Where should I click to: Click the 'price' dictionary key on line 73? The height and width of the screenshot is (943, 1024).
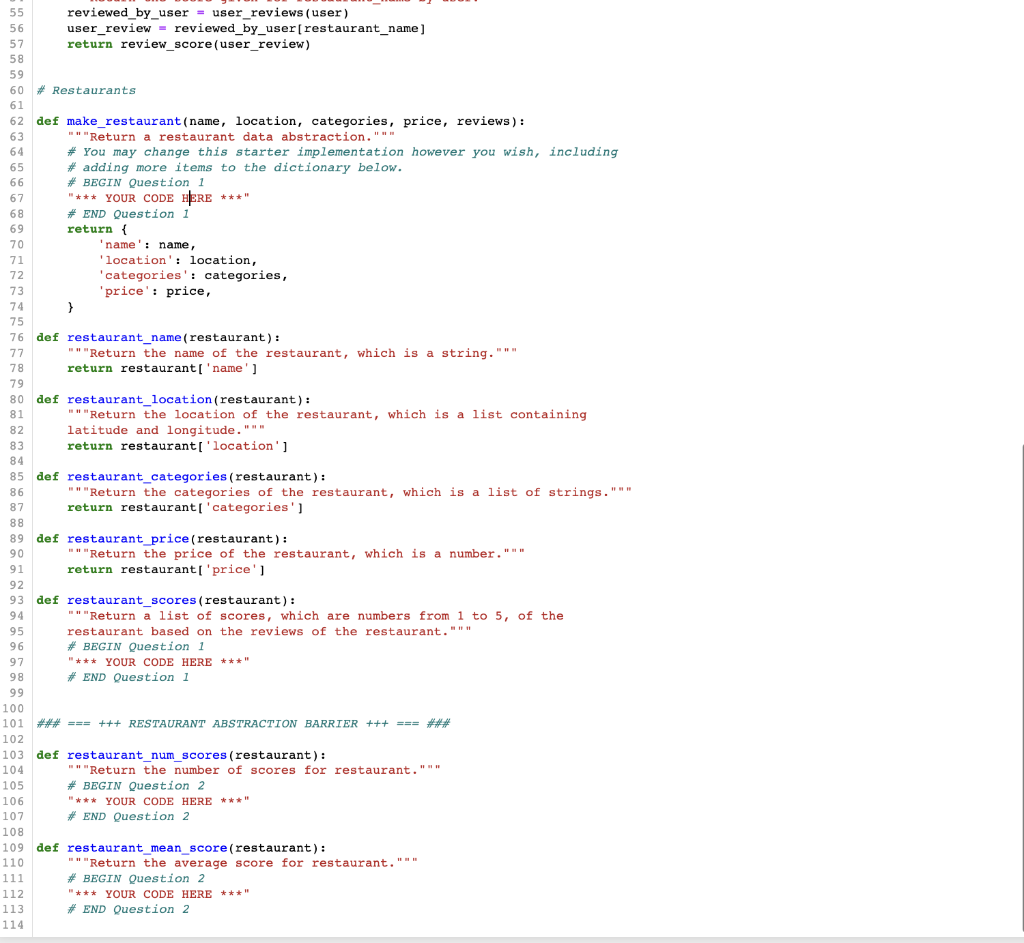121,290
